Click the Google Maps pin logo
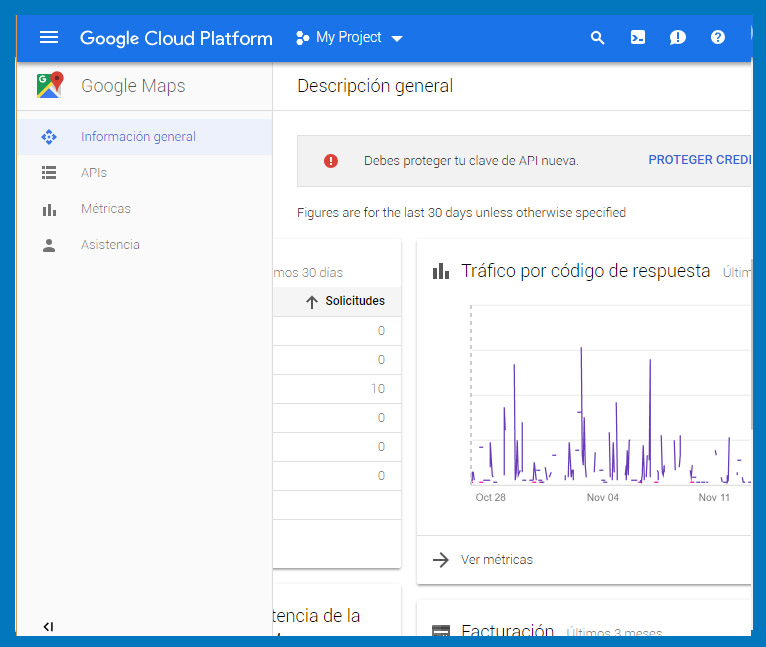The height and width of the screenshot is (647, 766). pyautogui.click(x=50, y=85)
